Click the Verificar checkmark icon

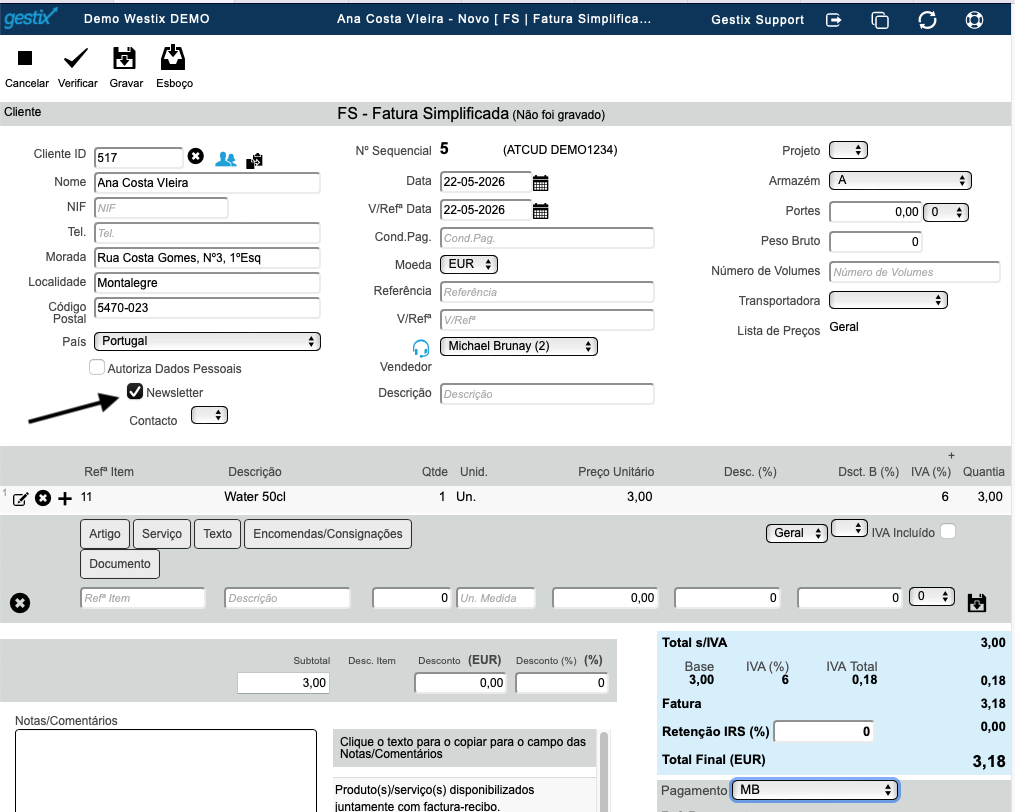pyautogui.click(x=76, y=58)
